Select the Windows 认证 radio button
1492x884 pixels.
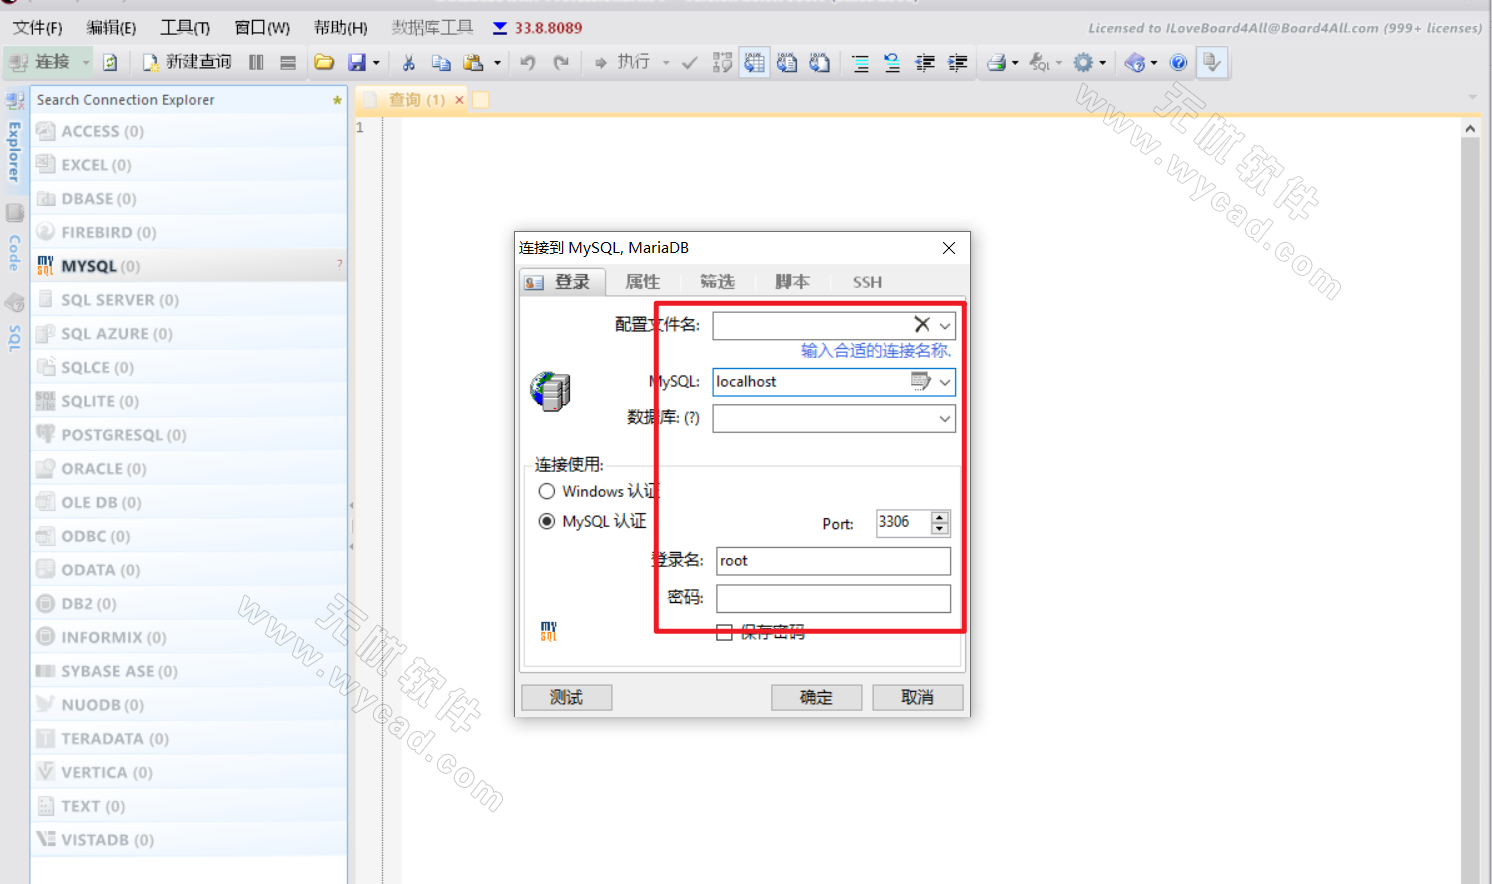547,491
